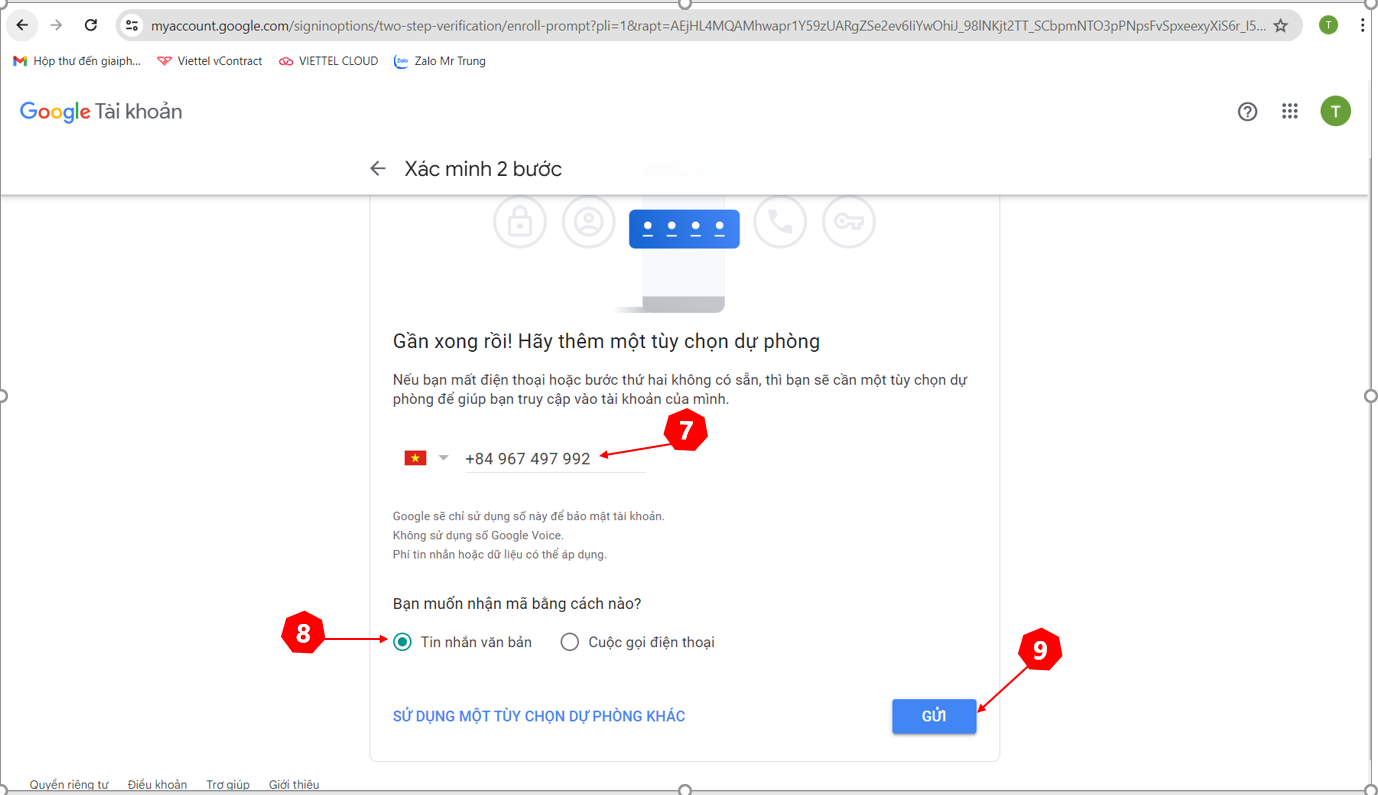1378x795 pixels.
Task: Open the VIETTEL CLOUD bookmark
Action: [x=329, y=61]
